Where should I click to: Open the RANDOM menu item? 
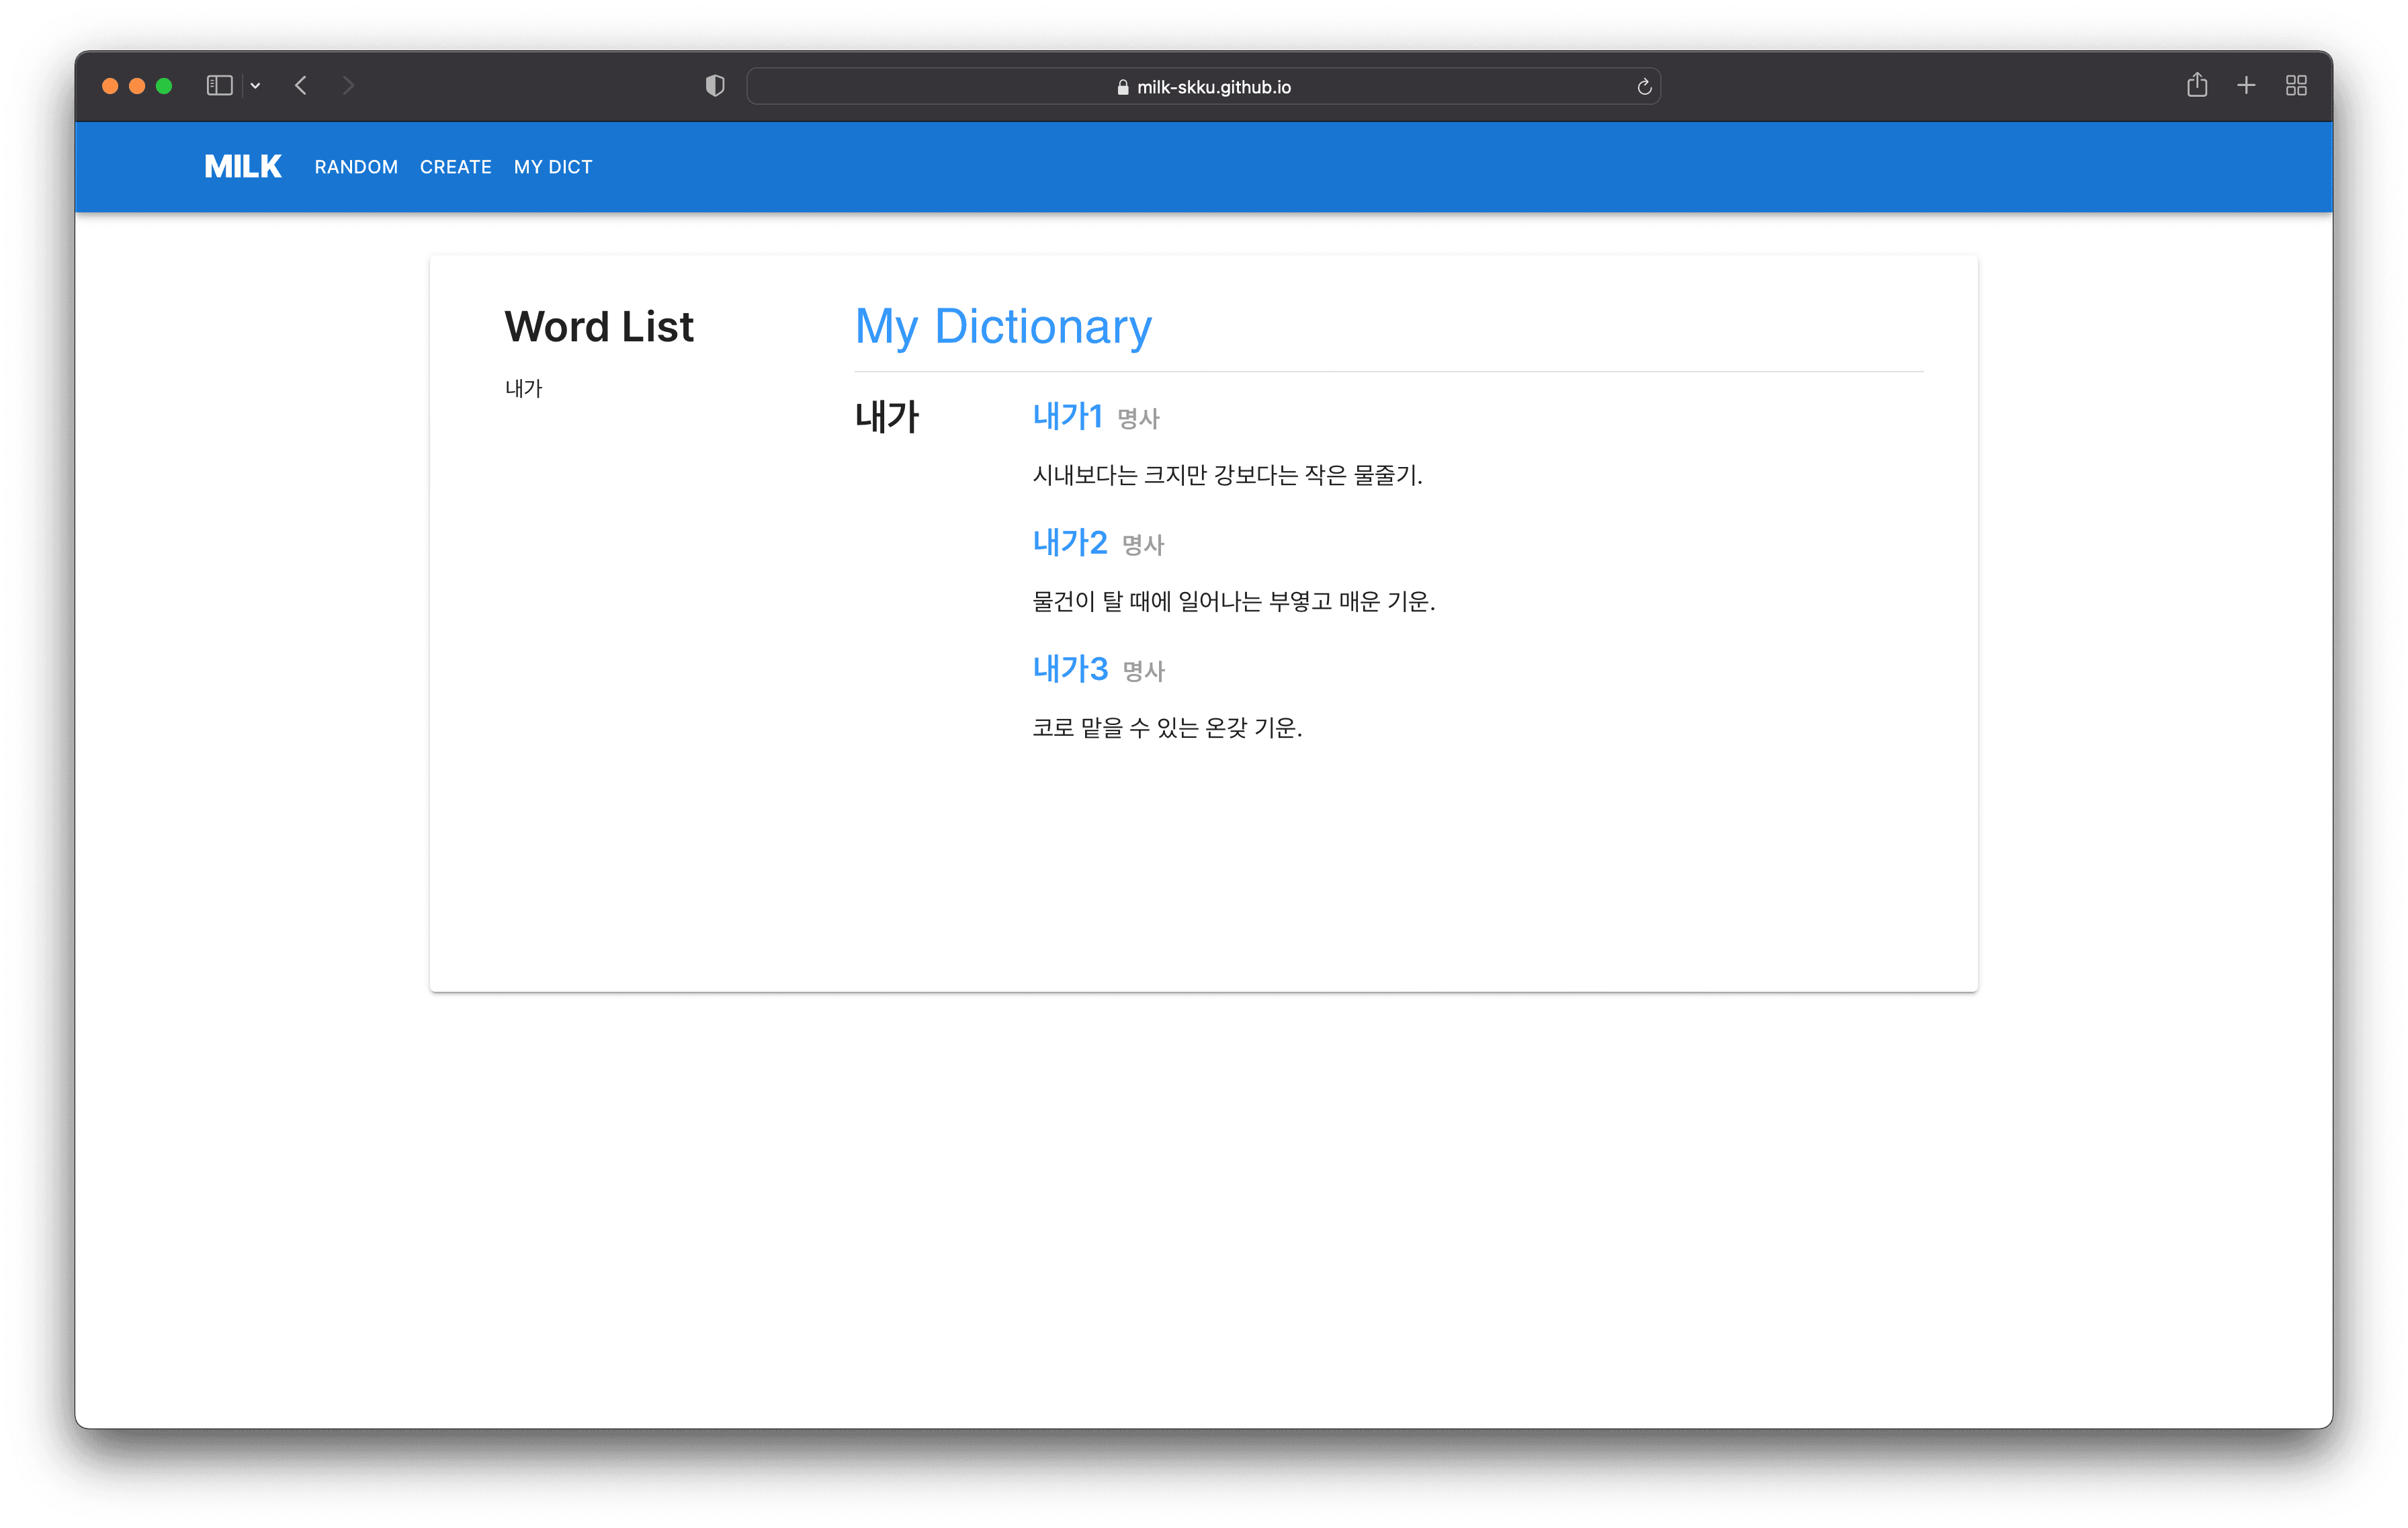[x=356, y=167]
